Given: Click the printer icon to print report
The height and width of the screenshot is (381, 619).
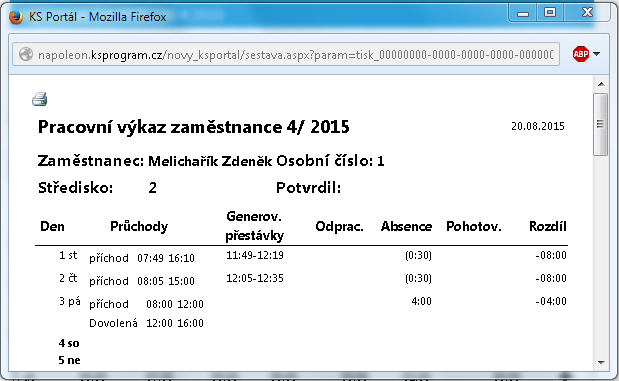Looking at the screenshot, I should (x=39, y=99).
